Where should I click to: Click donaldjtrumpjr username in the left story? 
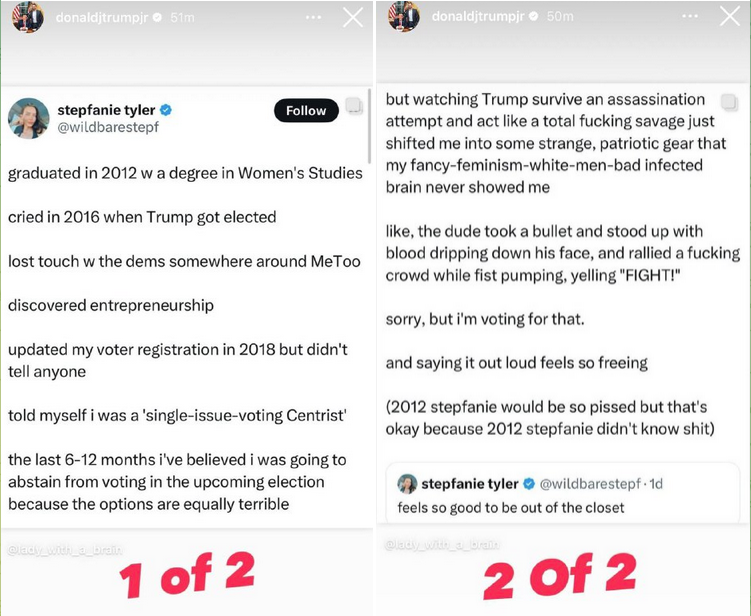click(102, 17)
